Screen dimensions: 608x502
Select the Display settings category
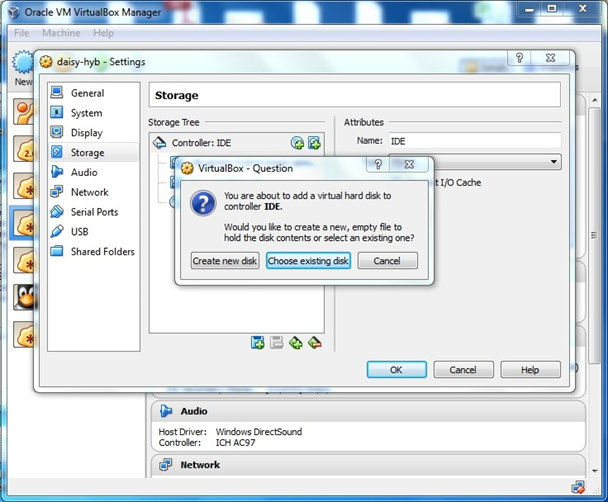[86, 133]
